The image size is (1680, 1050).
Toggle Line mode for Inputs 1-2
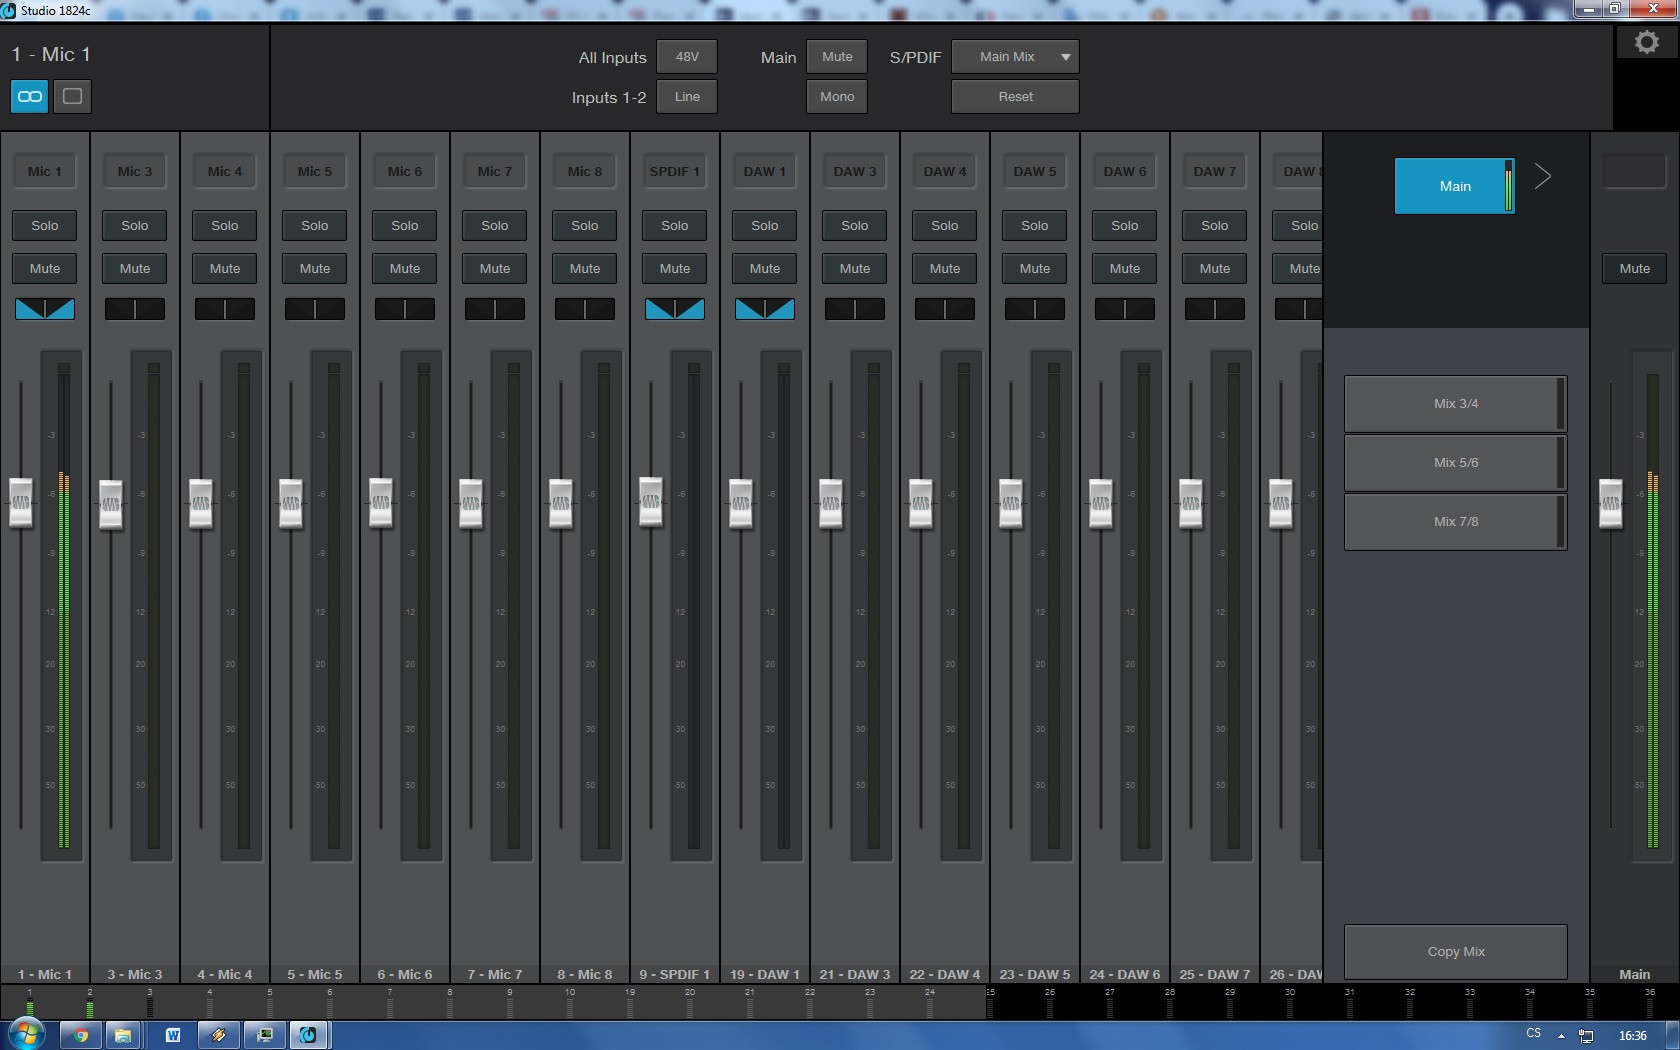[x=687, y=97]
